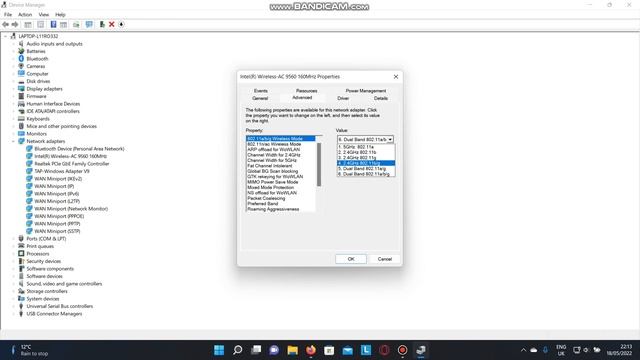This screenshot has width=640, height=360.
Task: Open the File menu
Action: point(8,15)
